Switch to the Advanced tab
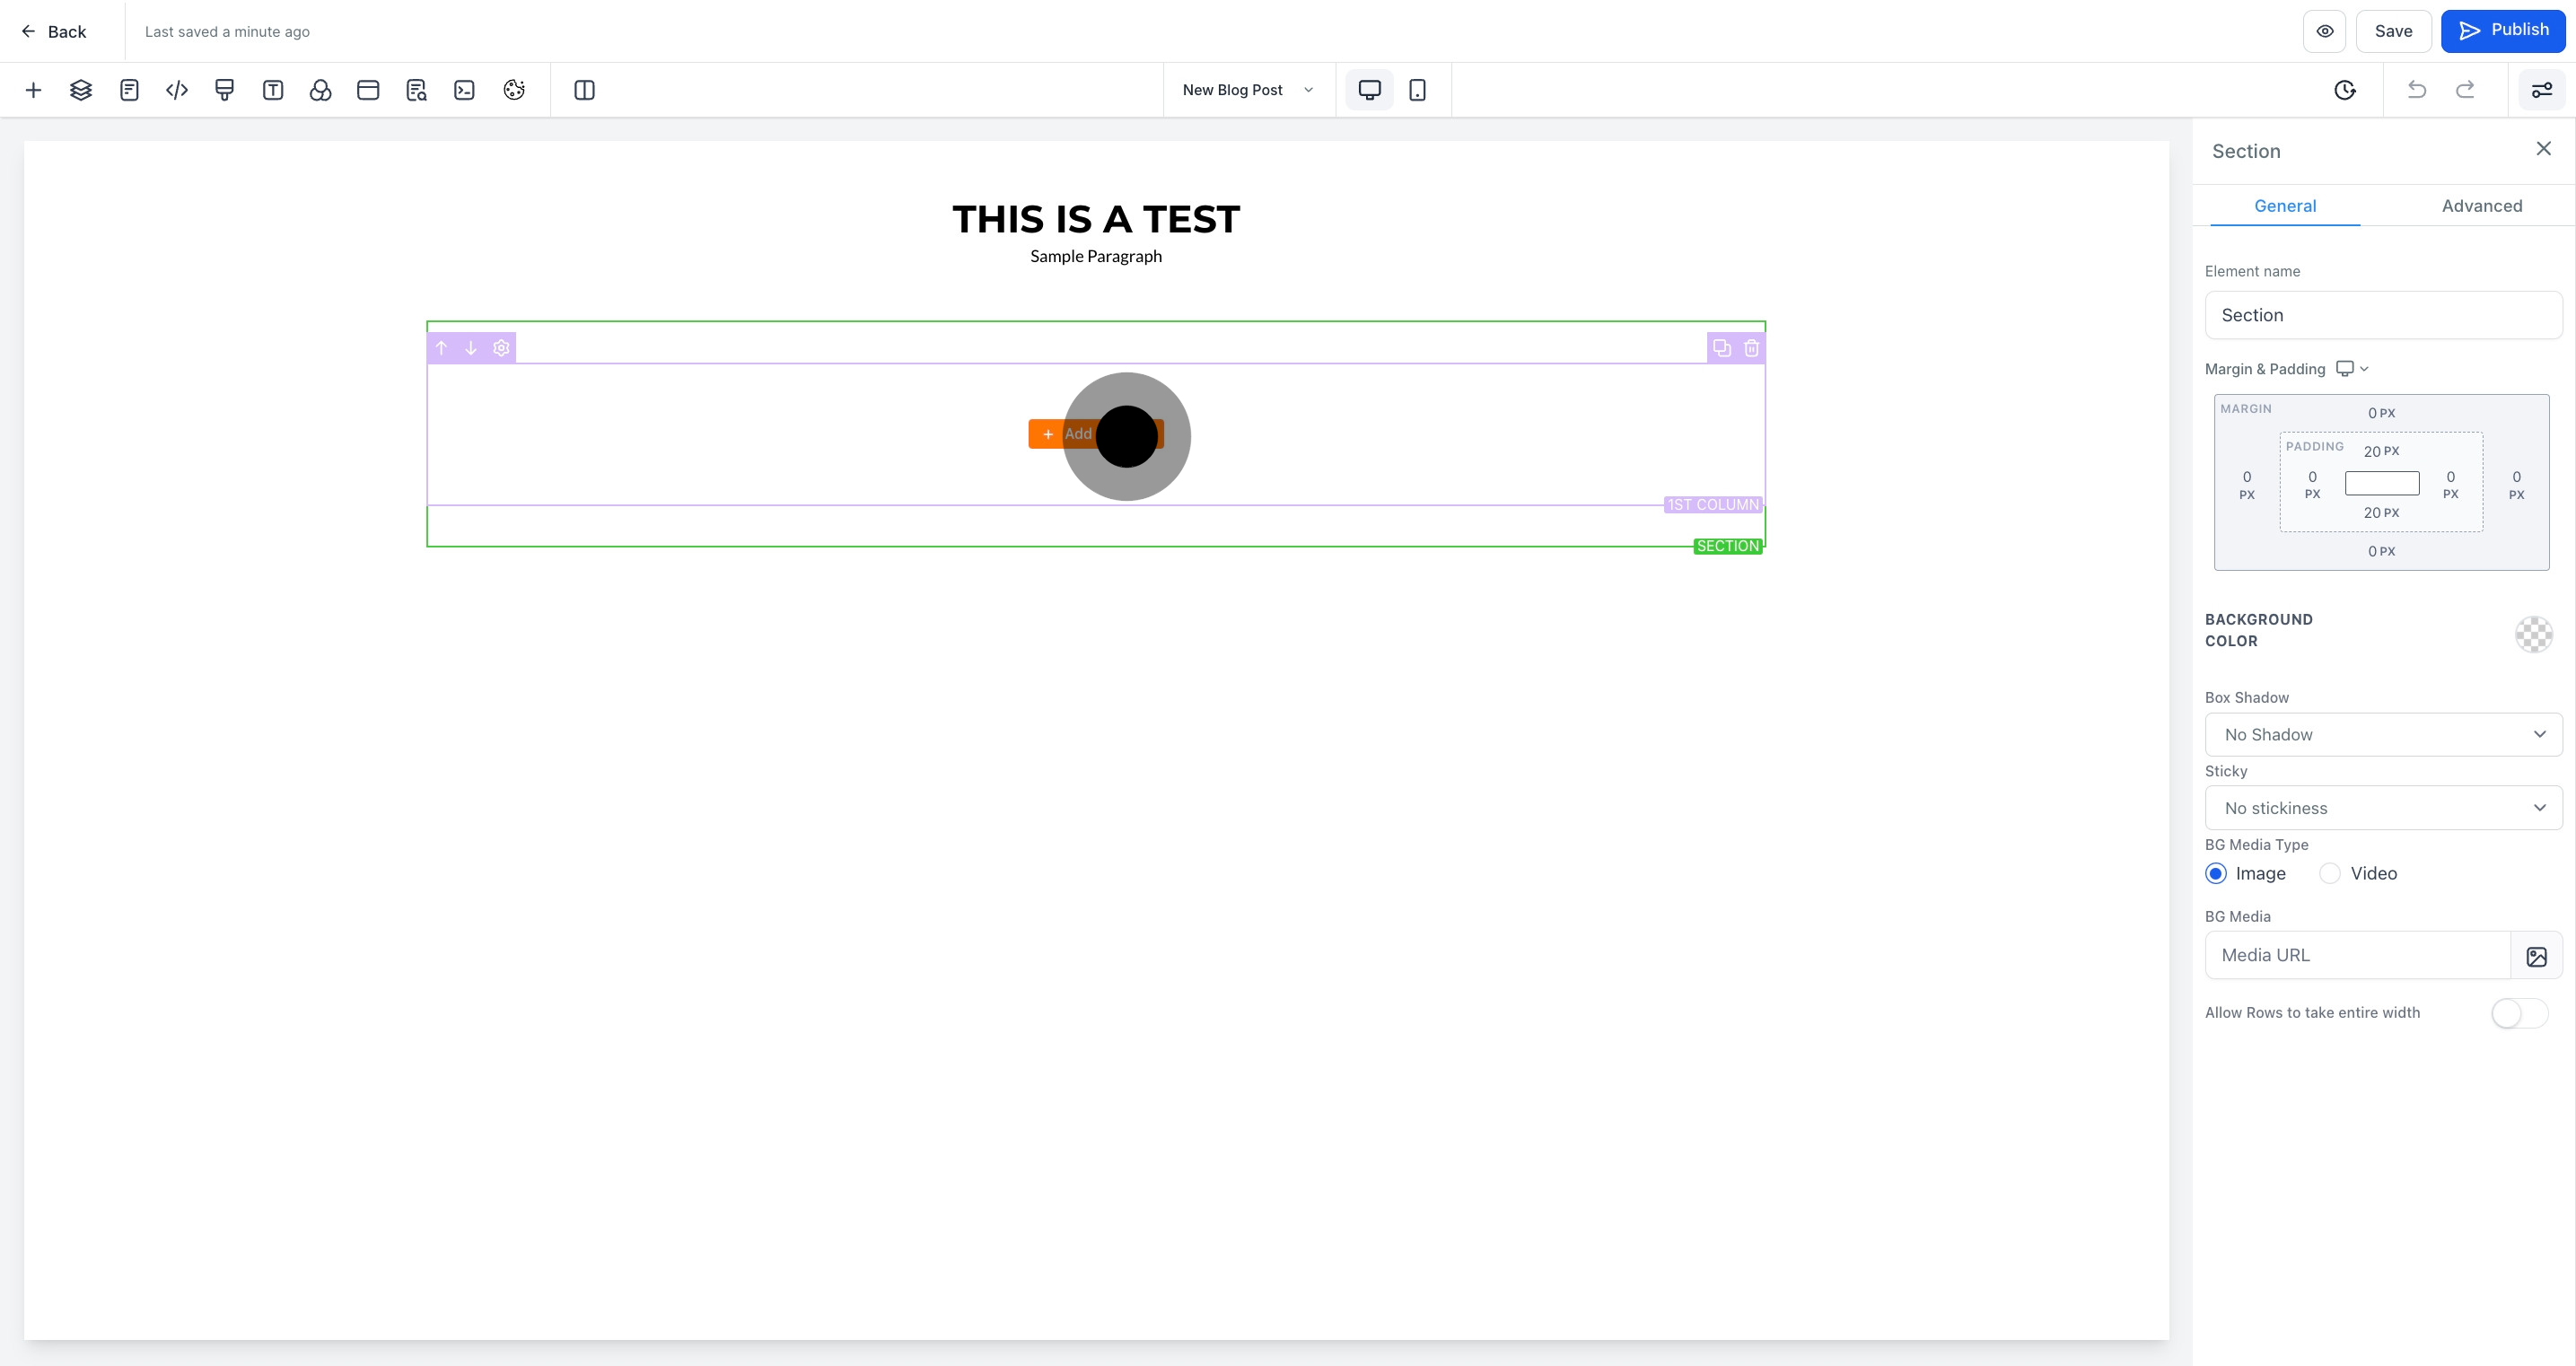Screen dimensions: 2576x1366 point(2482,206)
